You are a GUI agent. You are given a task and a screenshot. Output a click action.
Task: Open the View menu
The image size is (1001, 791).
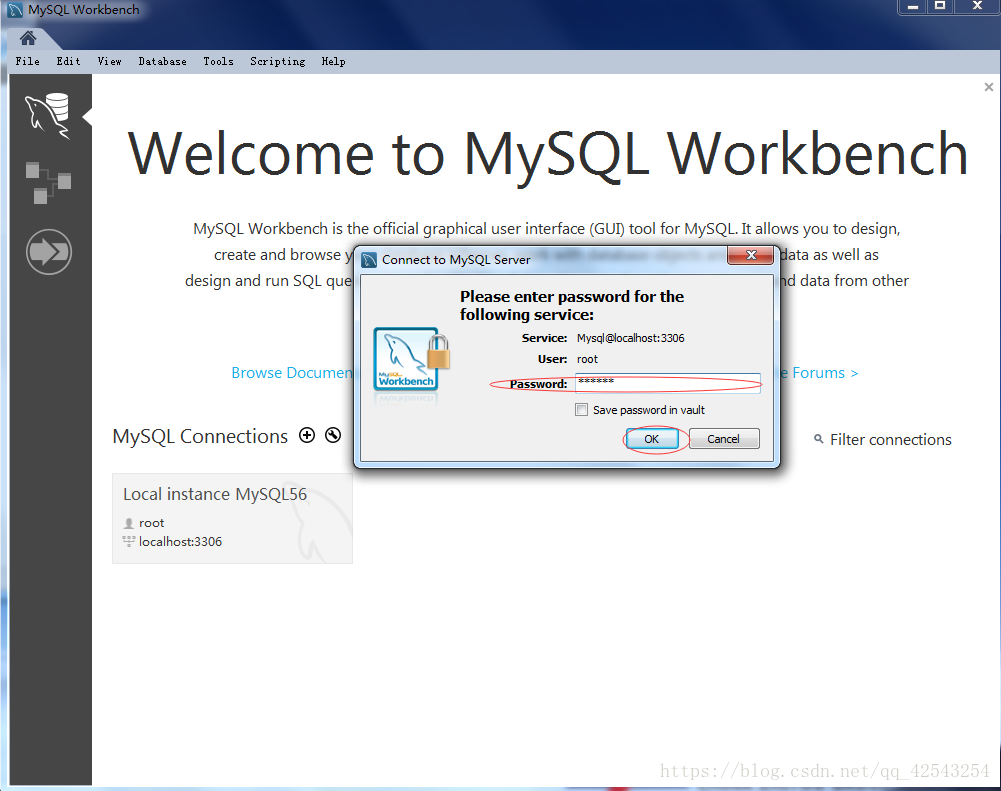(x=109, y=61)
